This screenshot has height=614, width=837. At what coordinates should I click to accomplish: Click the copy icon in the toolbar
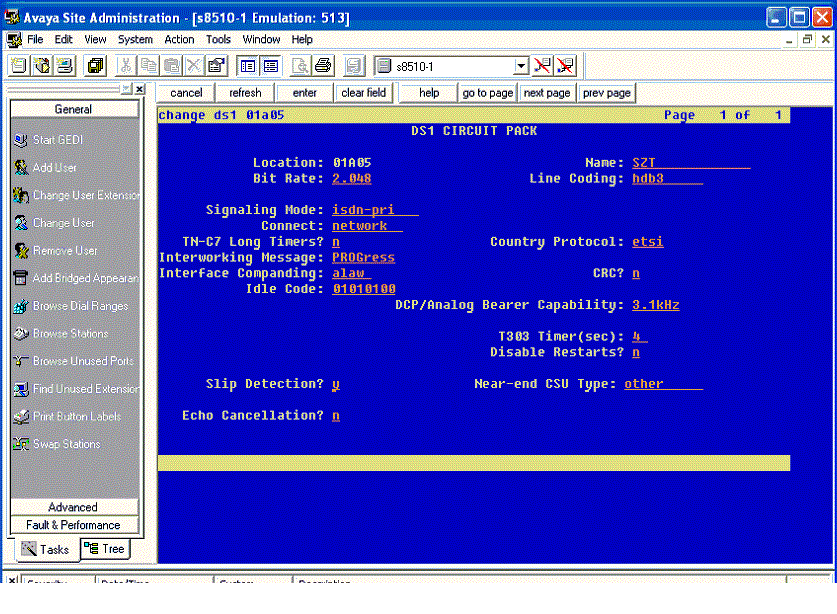(148, 66)
